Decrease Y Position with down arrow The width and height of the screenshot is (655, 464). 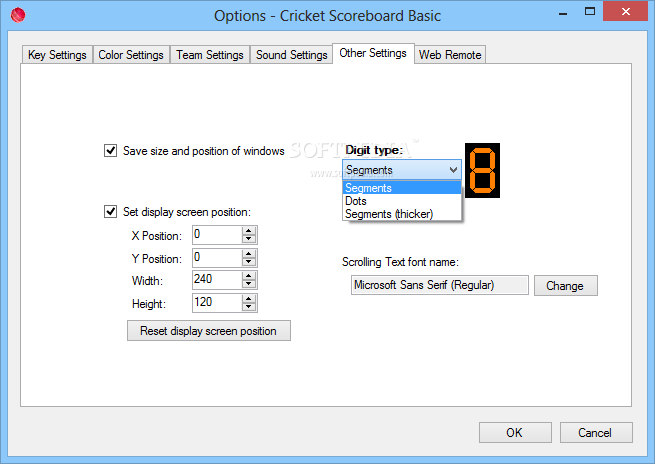point(249,262)
